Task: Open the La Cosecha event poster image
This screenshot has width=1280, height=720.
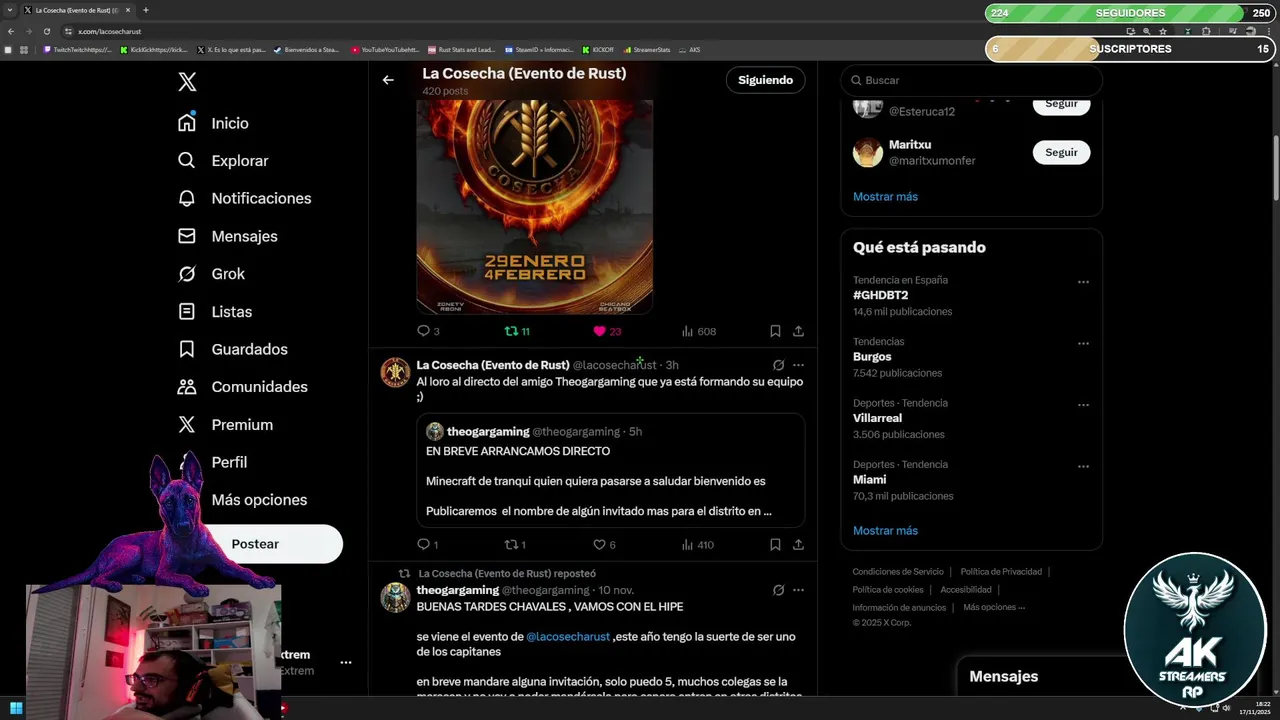Action: [534, 207]
